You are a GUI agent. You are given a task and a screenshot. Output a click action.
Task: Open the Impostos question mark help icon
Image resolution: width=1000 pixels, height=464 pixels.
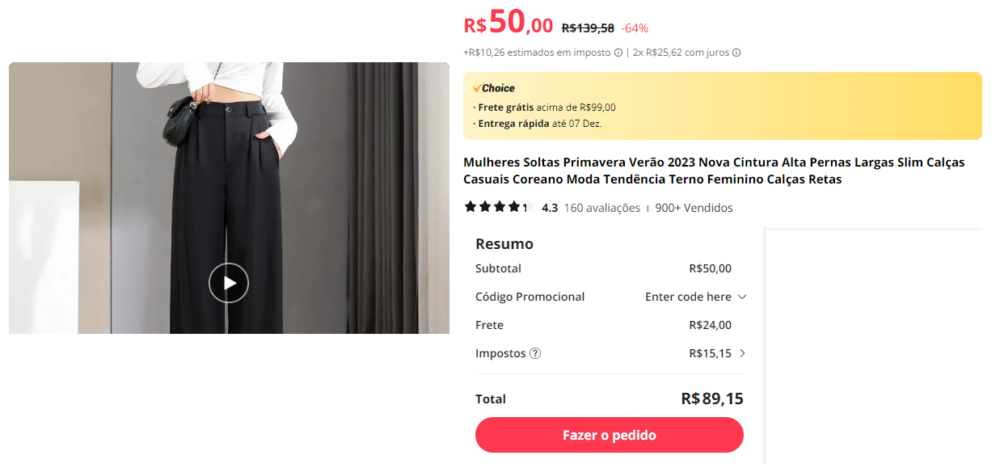pos(535,353)
